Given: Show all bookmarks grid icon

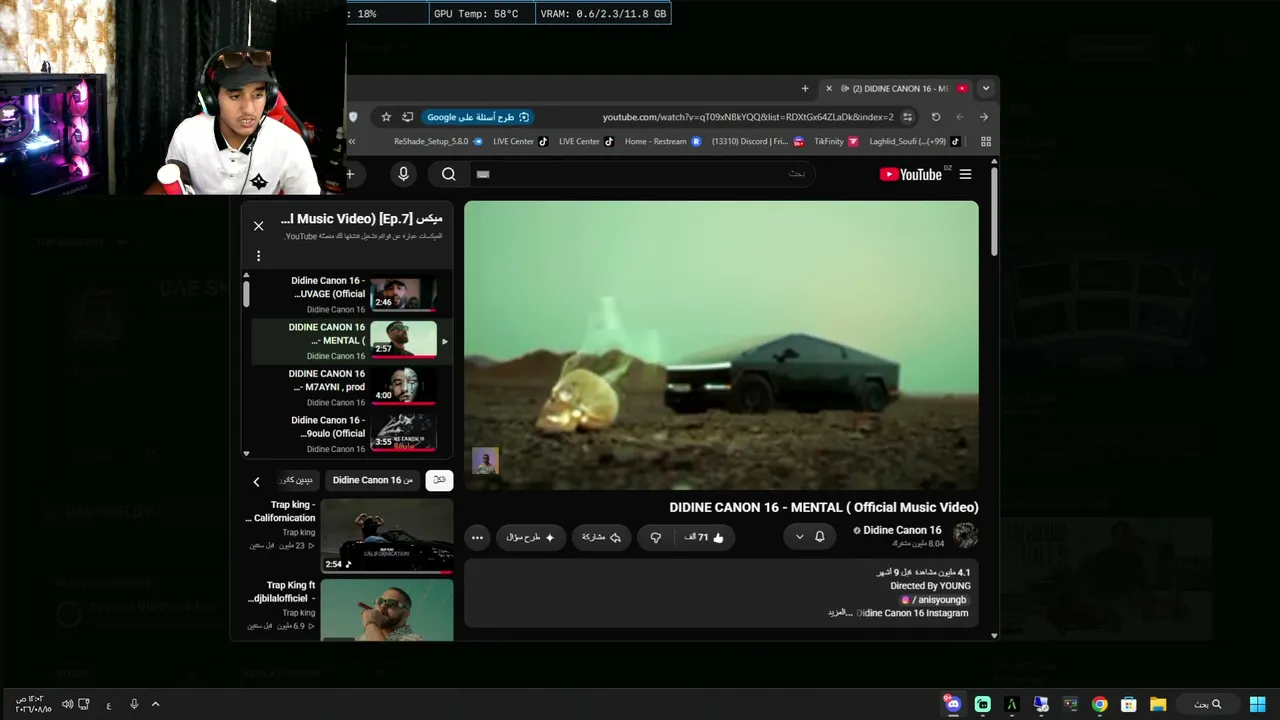Looking at the screenshot, I should pos(986,142).
